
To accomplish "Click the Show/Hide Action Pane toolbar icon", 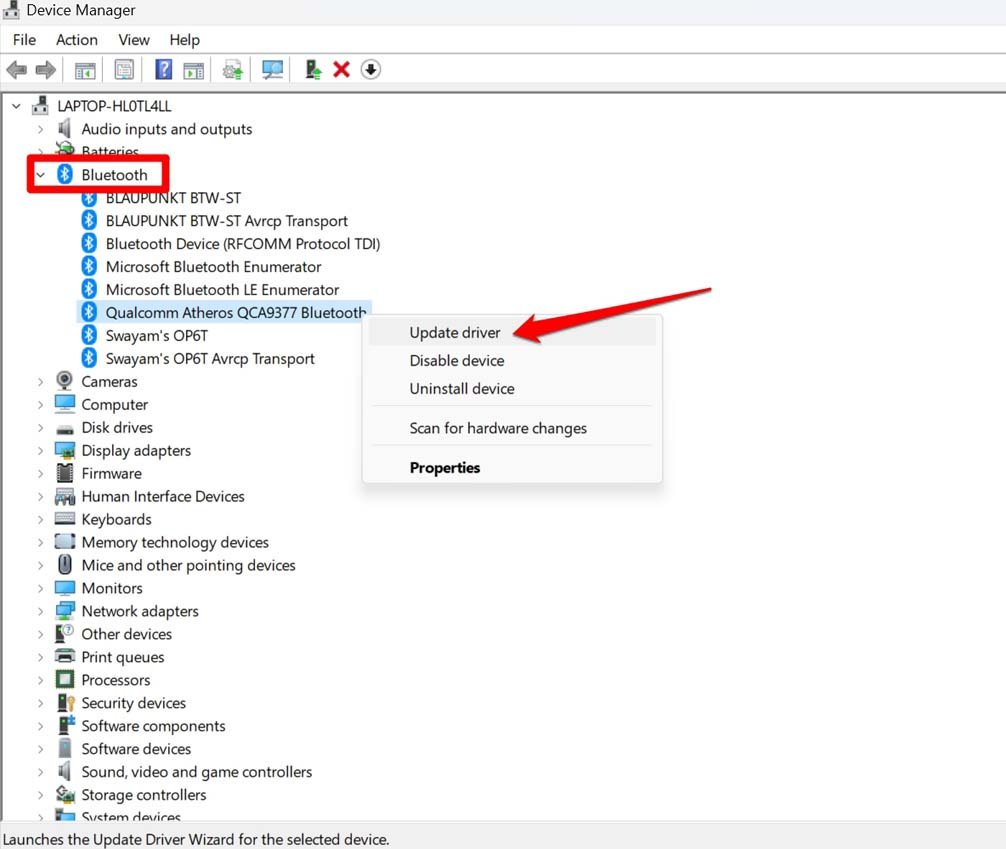I will point(193,70).
